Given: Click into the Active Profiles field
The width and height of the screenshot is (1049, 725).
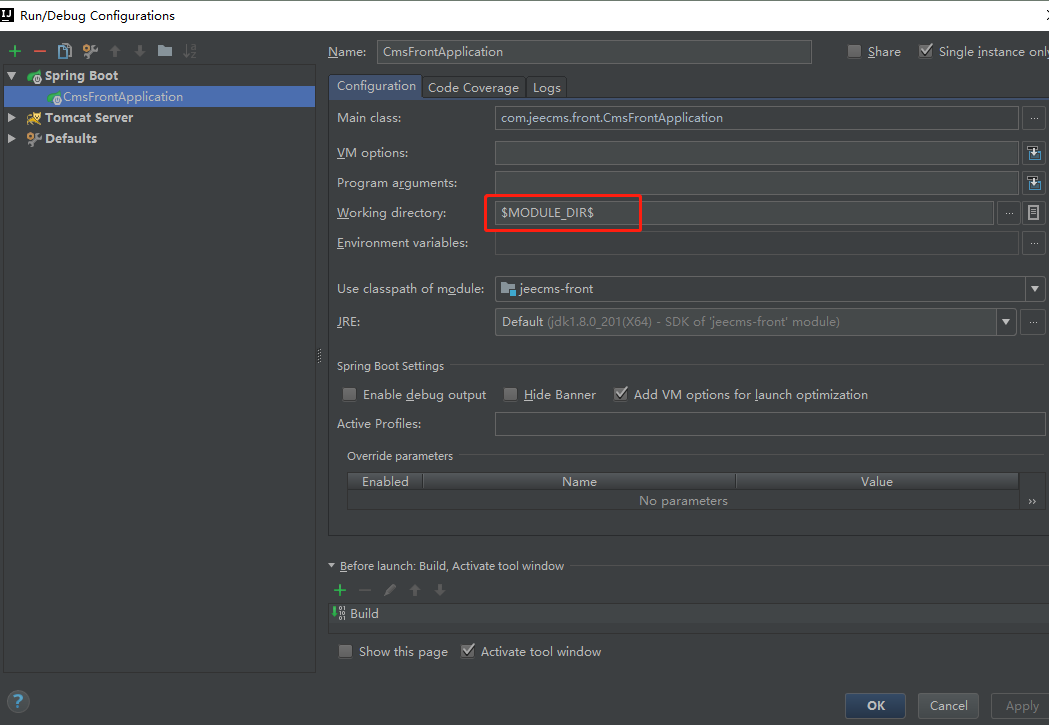Looking at the screenshot, I should point(769,424).
